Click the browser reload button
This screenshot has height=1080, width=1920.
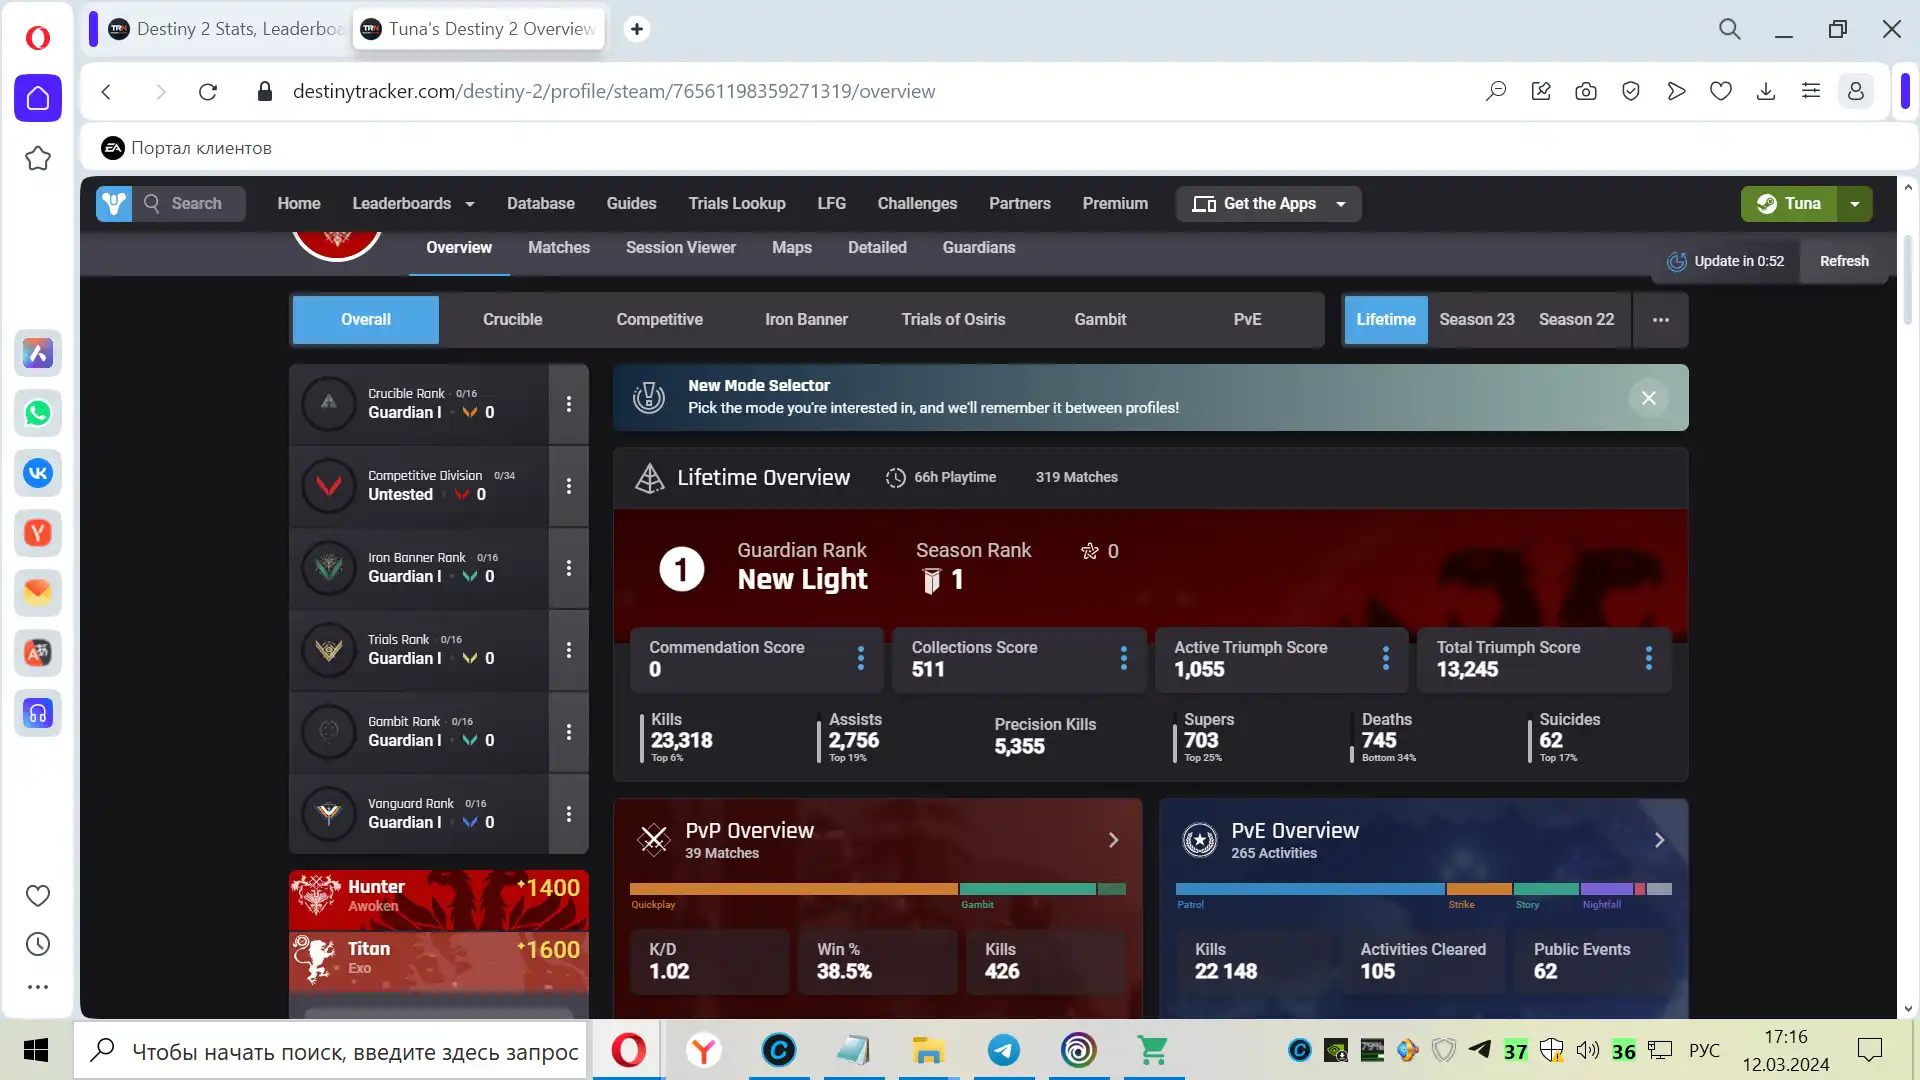coord(208,92)
